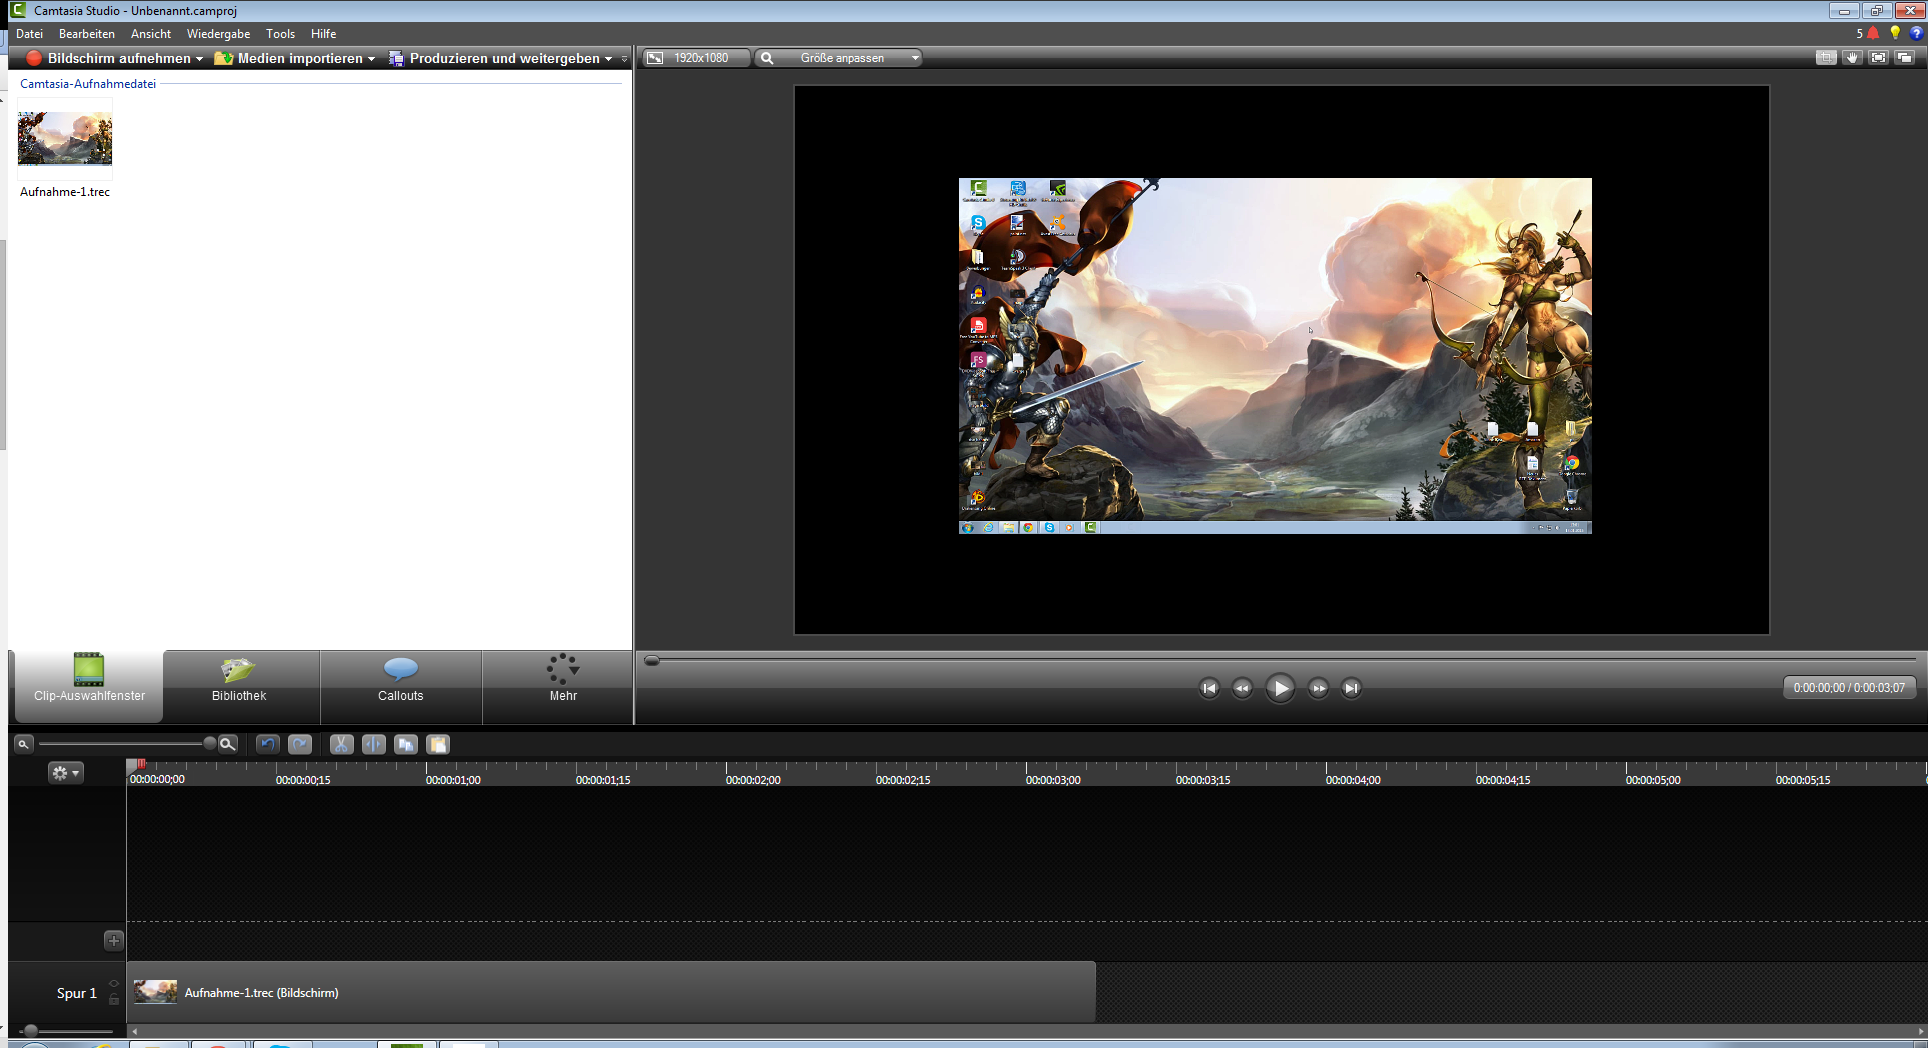The width and height of the screenshot is (1928, 1048).
Task: Select the crop mode icon in preview toolbar
Action: [x=1826, y=58]
